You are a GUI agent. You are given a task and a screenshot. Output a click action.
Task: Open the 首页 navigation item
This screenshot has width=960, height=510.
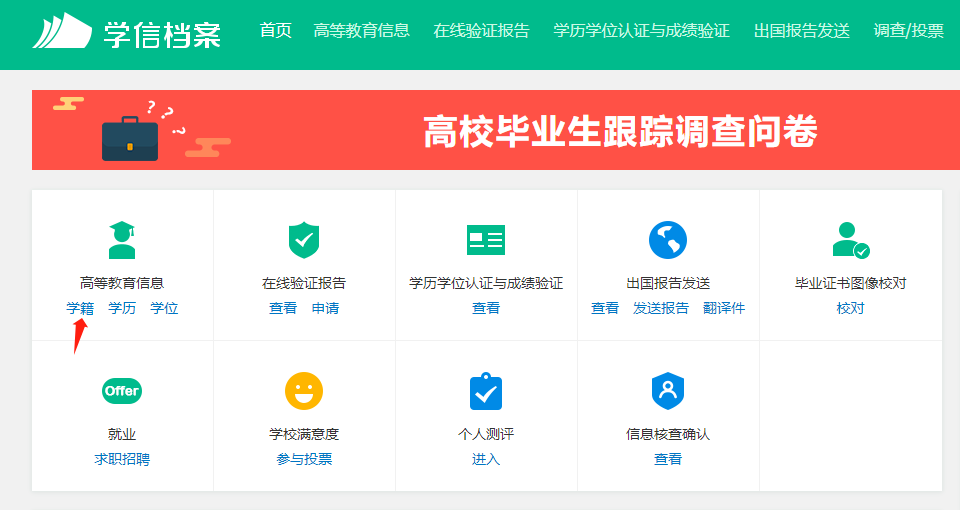pos(276,30)
